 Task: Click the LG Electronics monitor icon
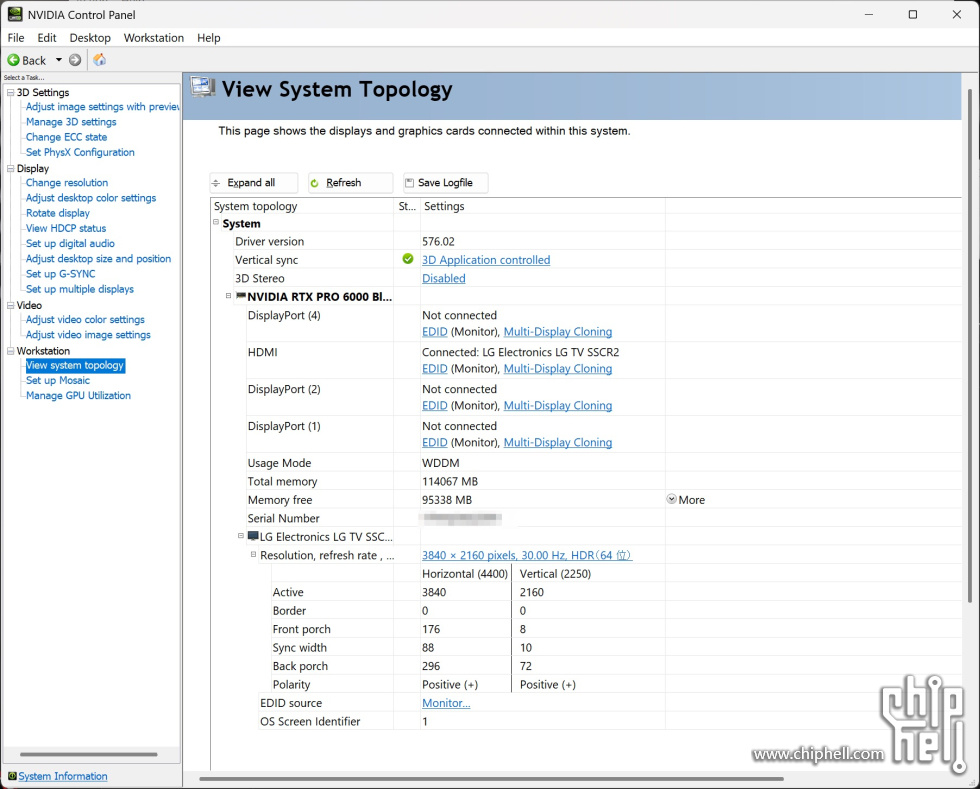coord(253,536)
